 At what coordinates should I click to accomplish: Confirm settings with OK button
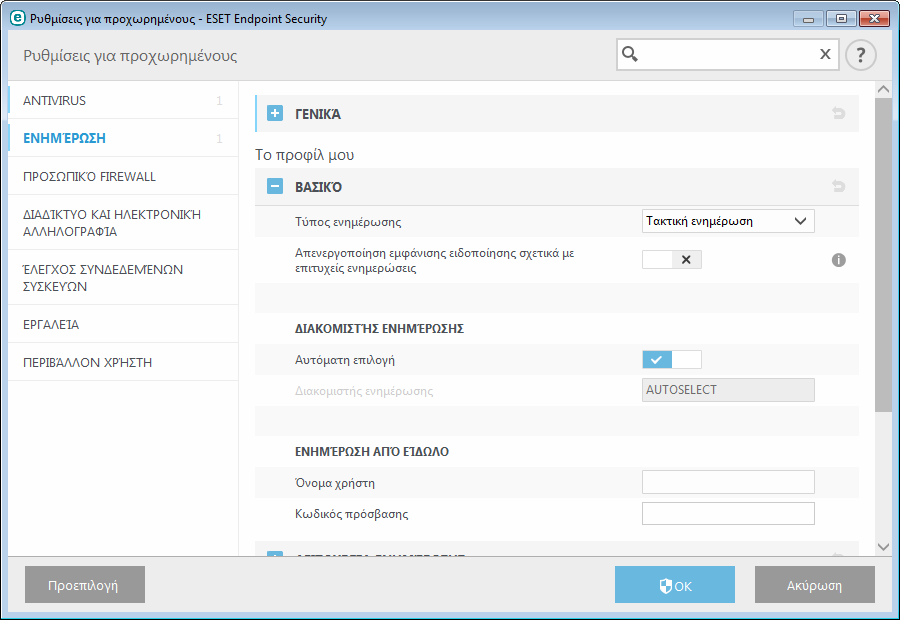click(x=674, y=584)
